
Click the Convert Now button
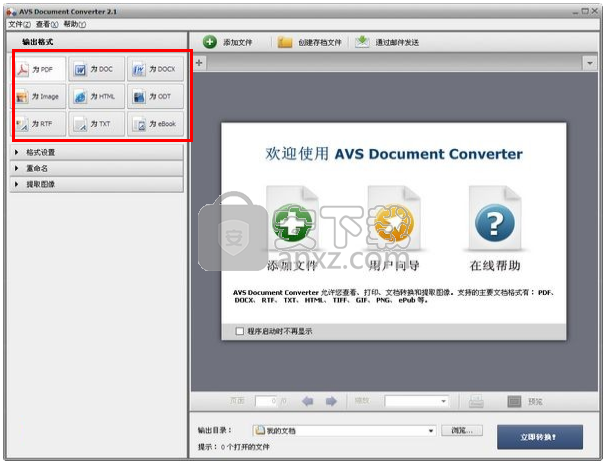(x=540, y=437)
